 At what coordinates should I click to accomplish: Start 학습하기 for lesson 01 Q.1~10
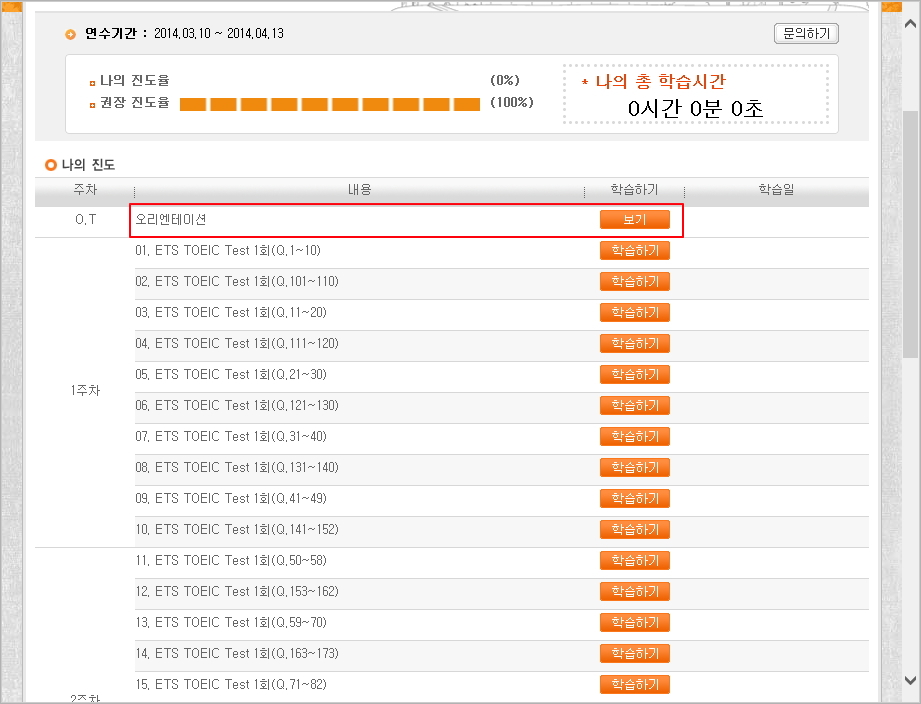634,251
